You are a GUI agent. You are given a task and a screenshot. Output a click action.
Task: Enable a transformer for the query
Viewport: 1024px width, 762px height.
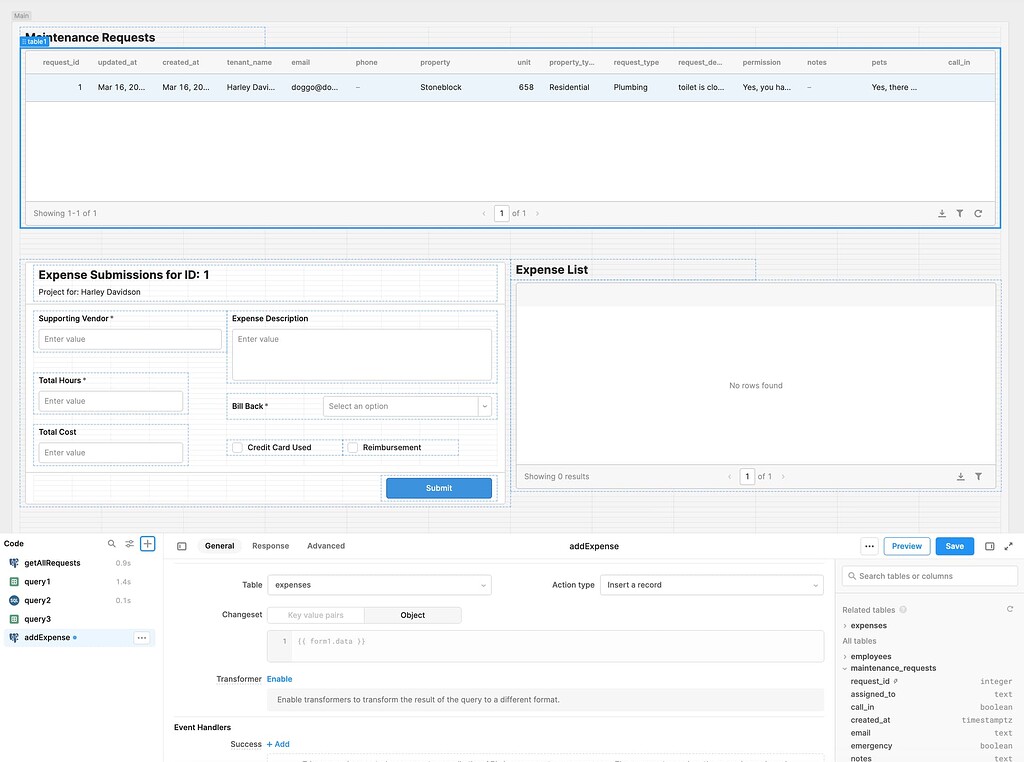(280, 678)
